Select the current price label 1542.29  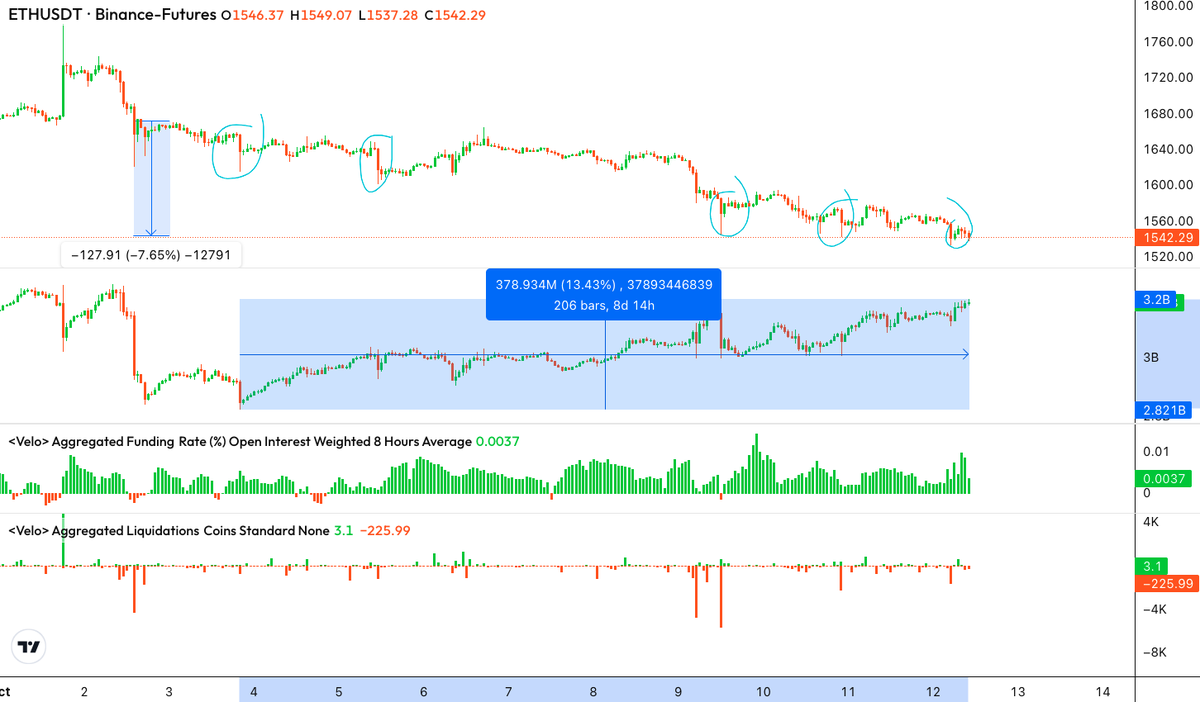pos(1166,238)
